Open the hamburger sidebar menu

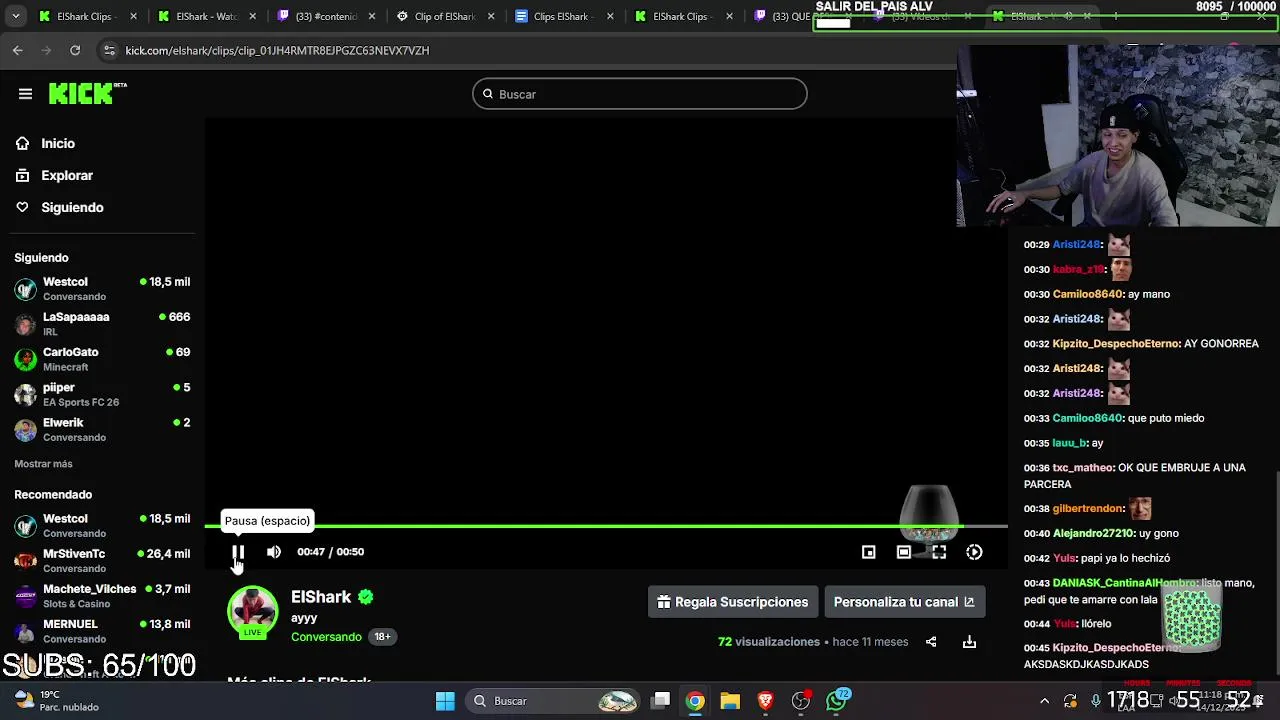point(25,94)
